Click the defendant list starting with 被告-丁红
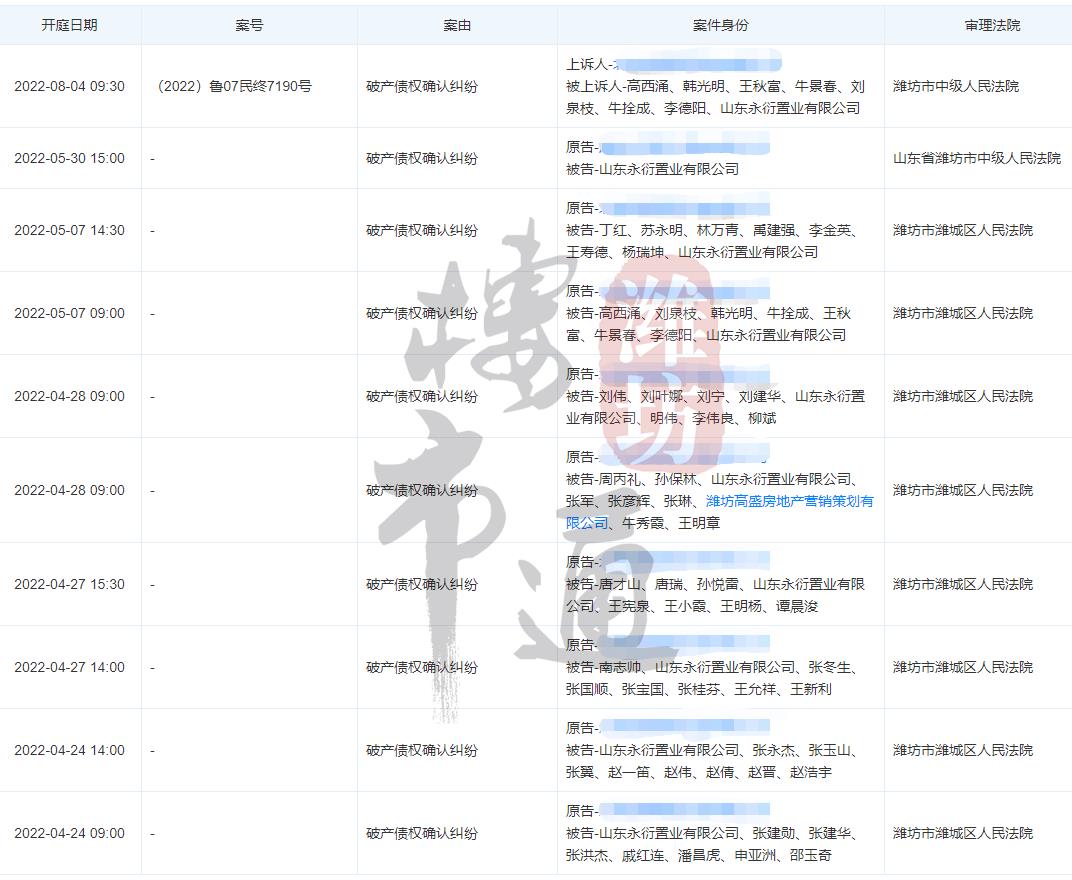Image resolution: width=1072 pixels, height=880 pixels. [711, 241]
